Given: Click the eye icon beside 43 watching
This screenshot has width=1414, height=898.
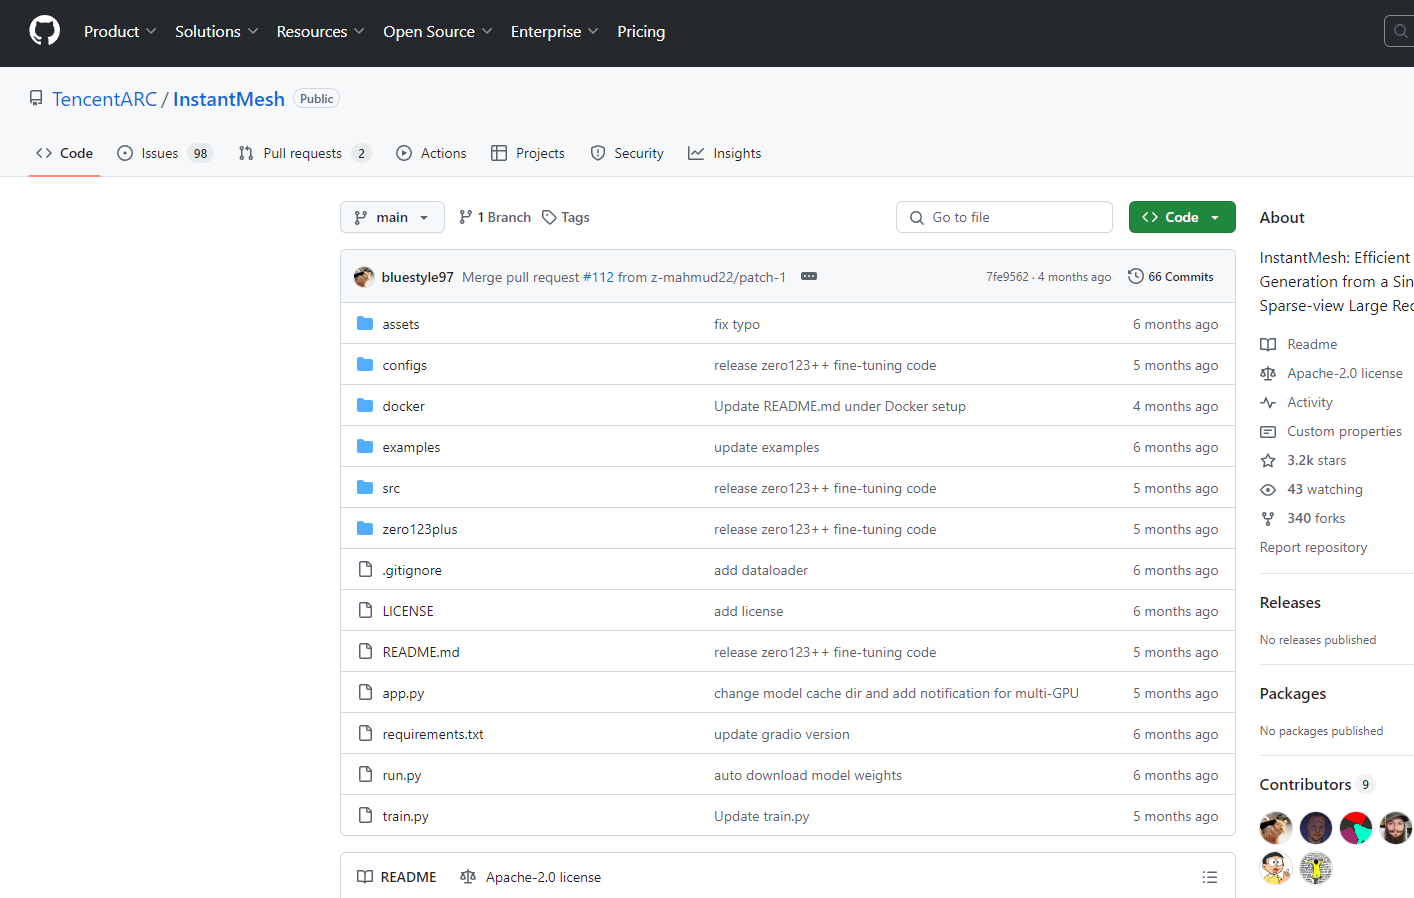Looking at the screenshot, I should click(x=1268, y=490).
